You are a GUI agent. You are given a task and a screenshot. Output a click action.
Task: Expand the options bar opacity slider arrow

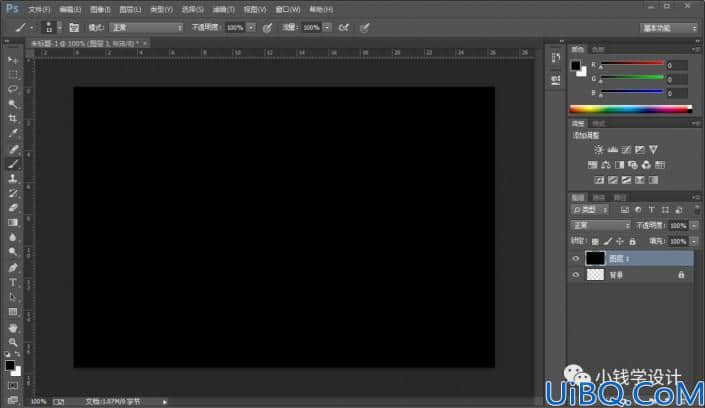[x=251, y=28]
